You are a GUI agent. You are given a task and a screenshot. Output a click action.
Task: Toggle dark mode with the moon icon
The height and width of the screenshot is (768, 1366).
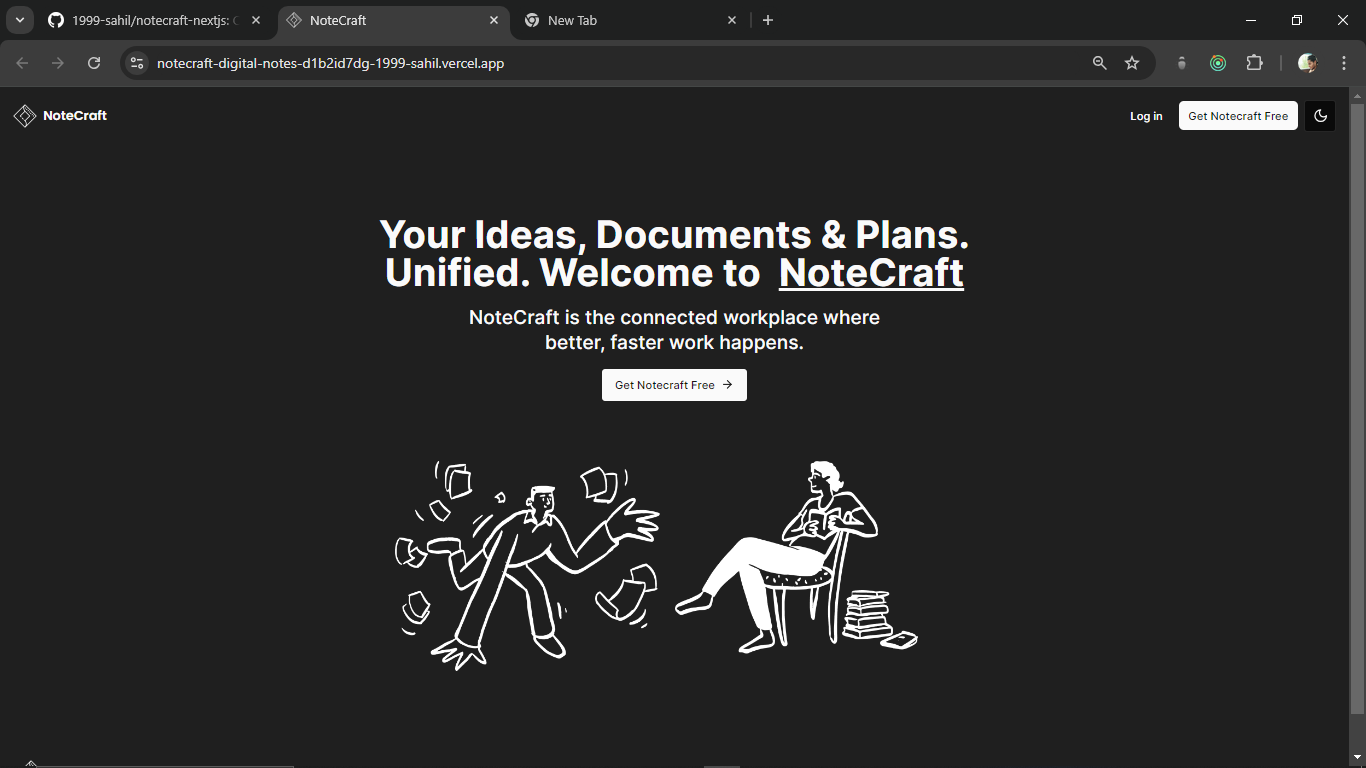coord(1320,116)
